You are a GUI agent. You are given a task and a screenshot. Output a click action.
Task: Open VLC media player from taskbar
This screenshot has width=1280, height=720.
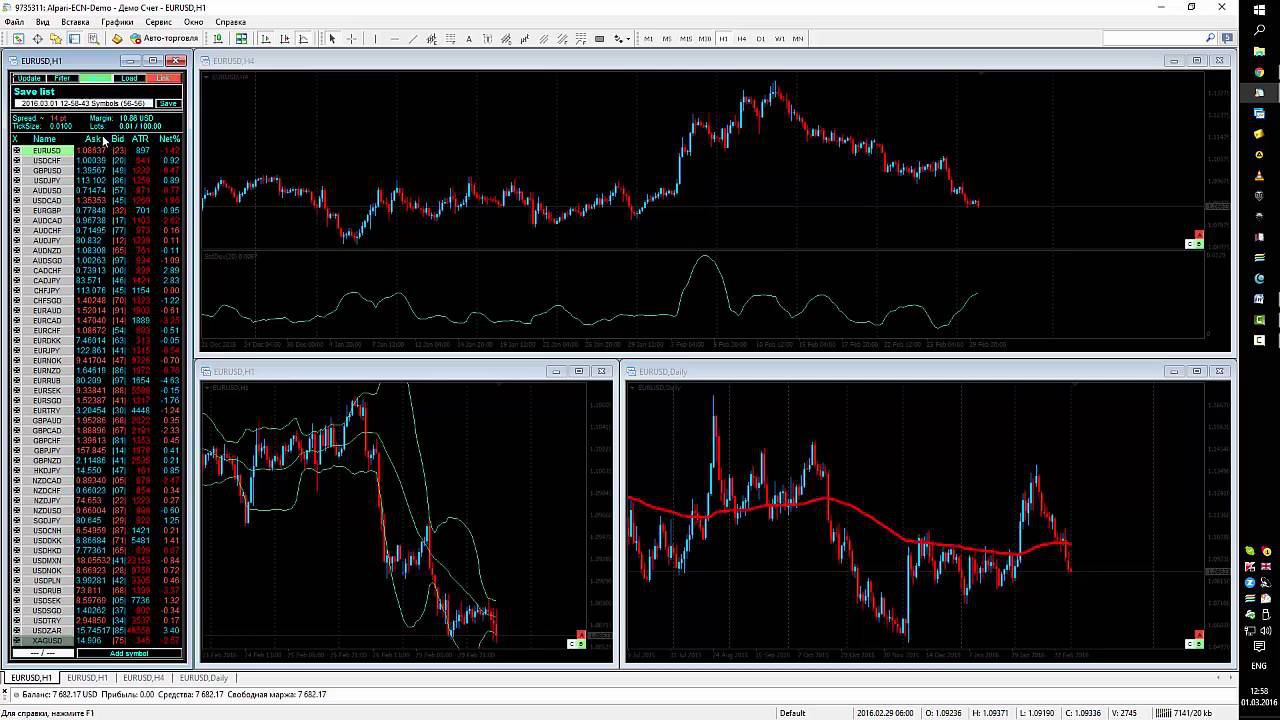1259,176
